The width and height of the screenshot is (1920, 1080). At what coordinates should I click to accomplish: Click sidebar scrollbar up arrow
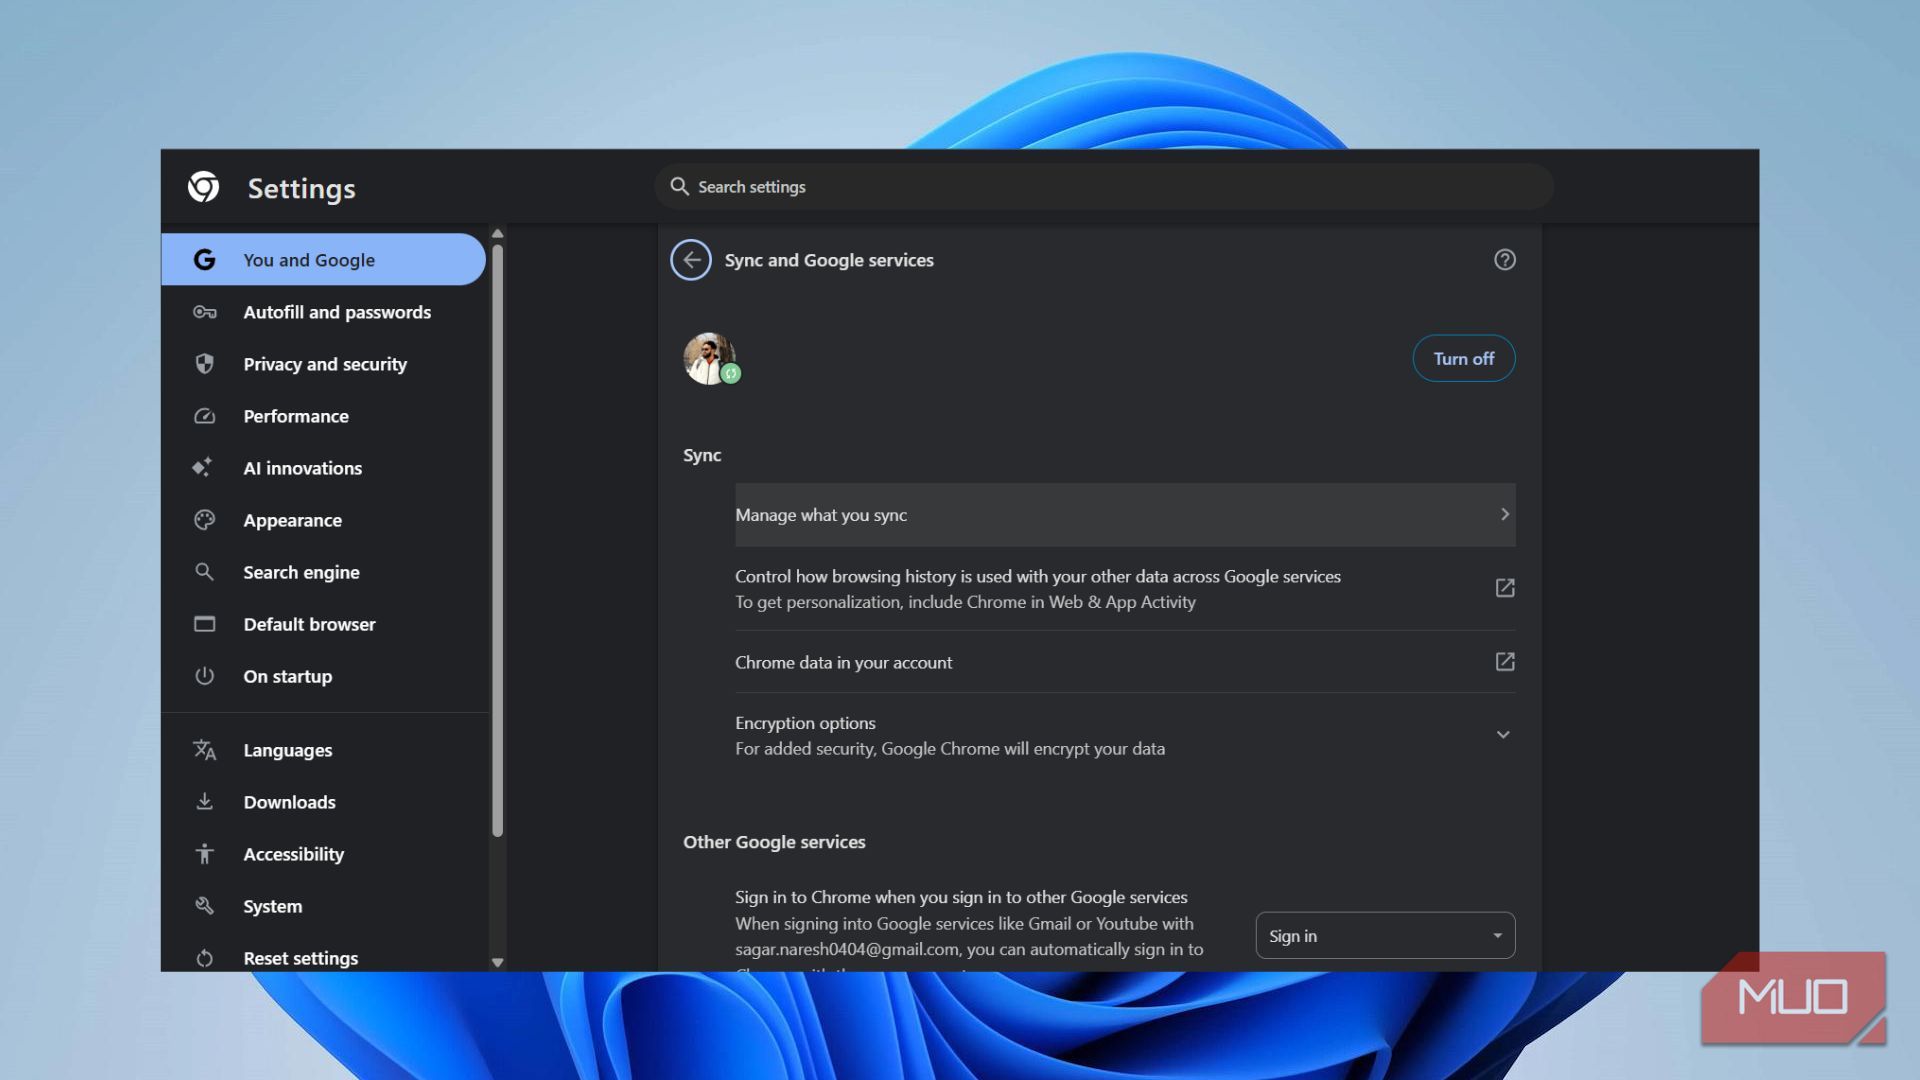pyautogui.click(x=497, y=234)
